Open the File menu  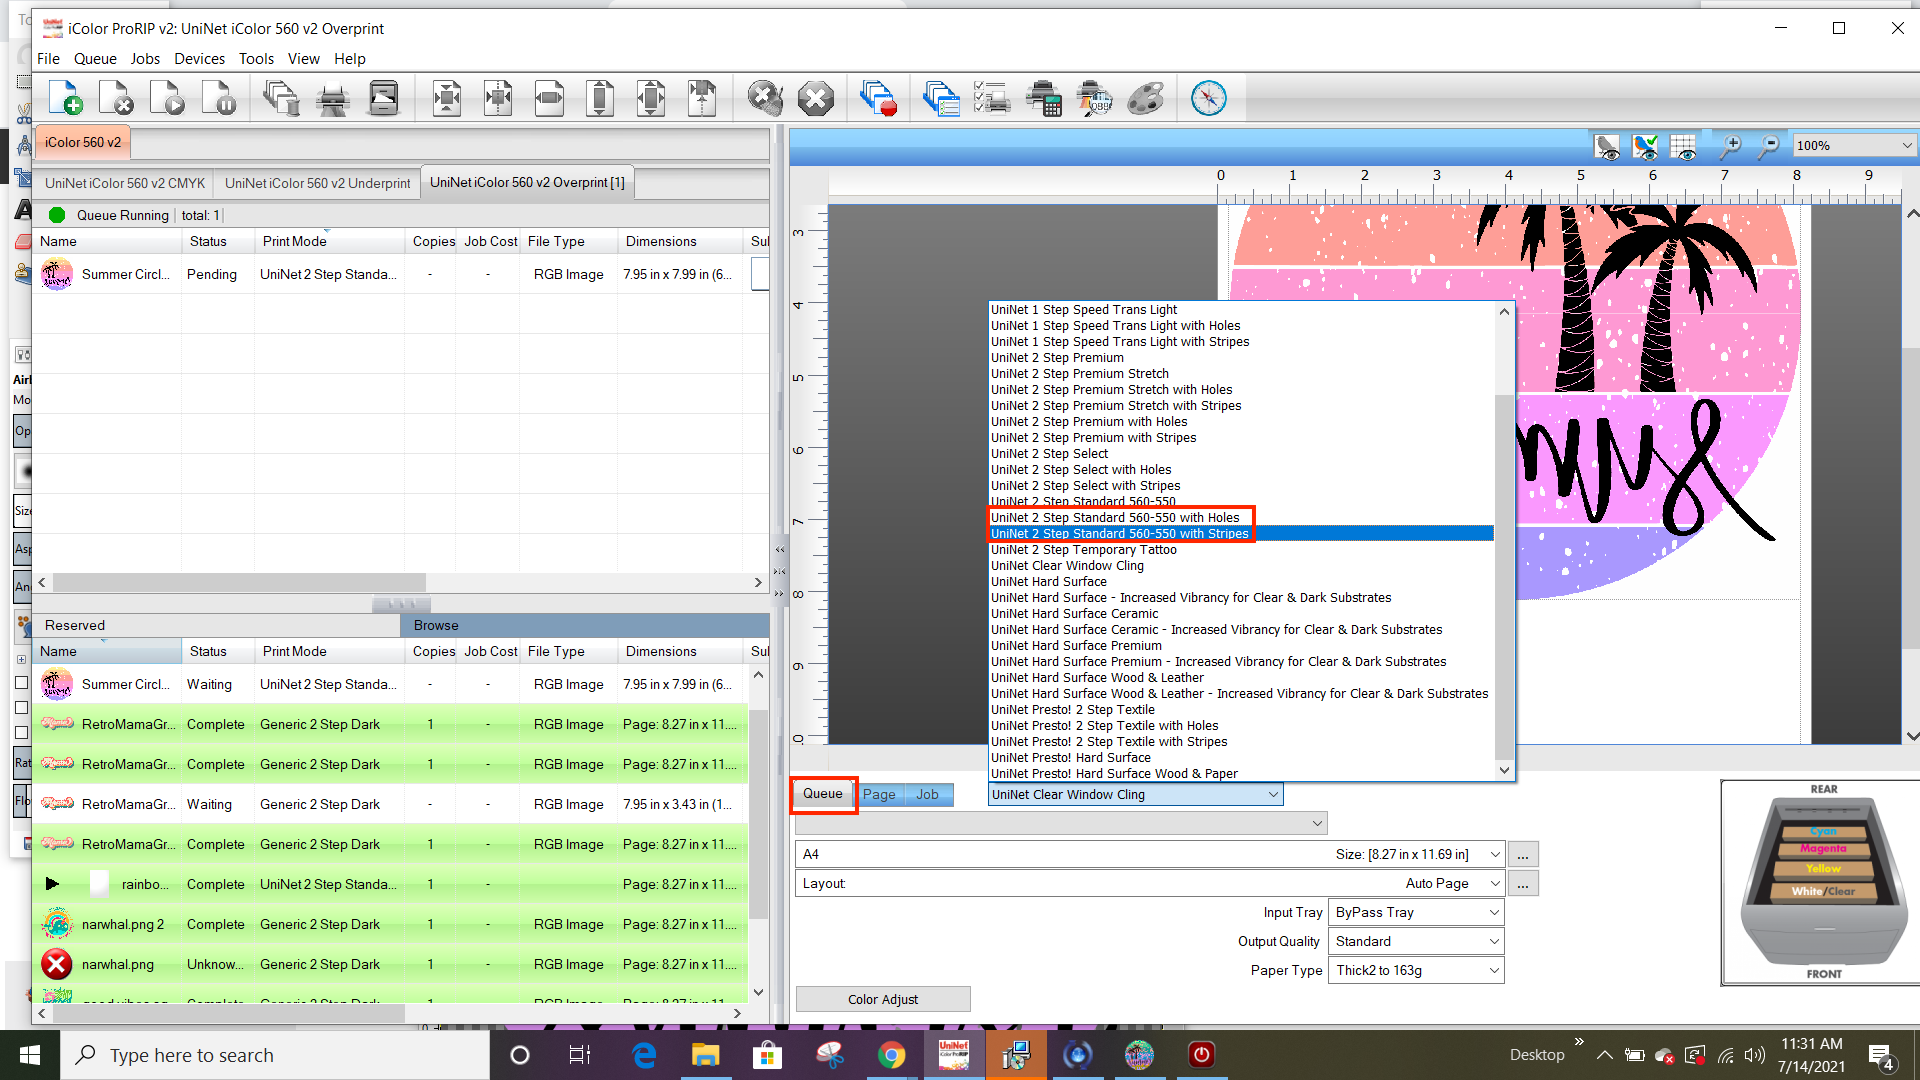(48, 58)
